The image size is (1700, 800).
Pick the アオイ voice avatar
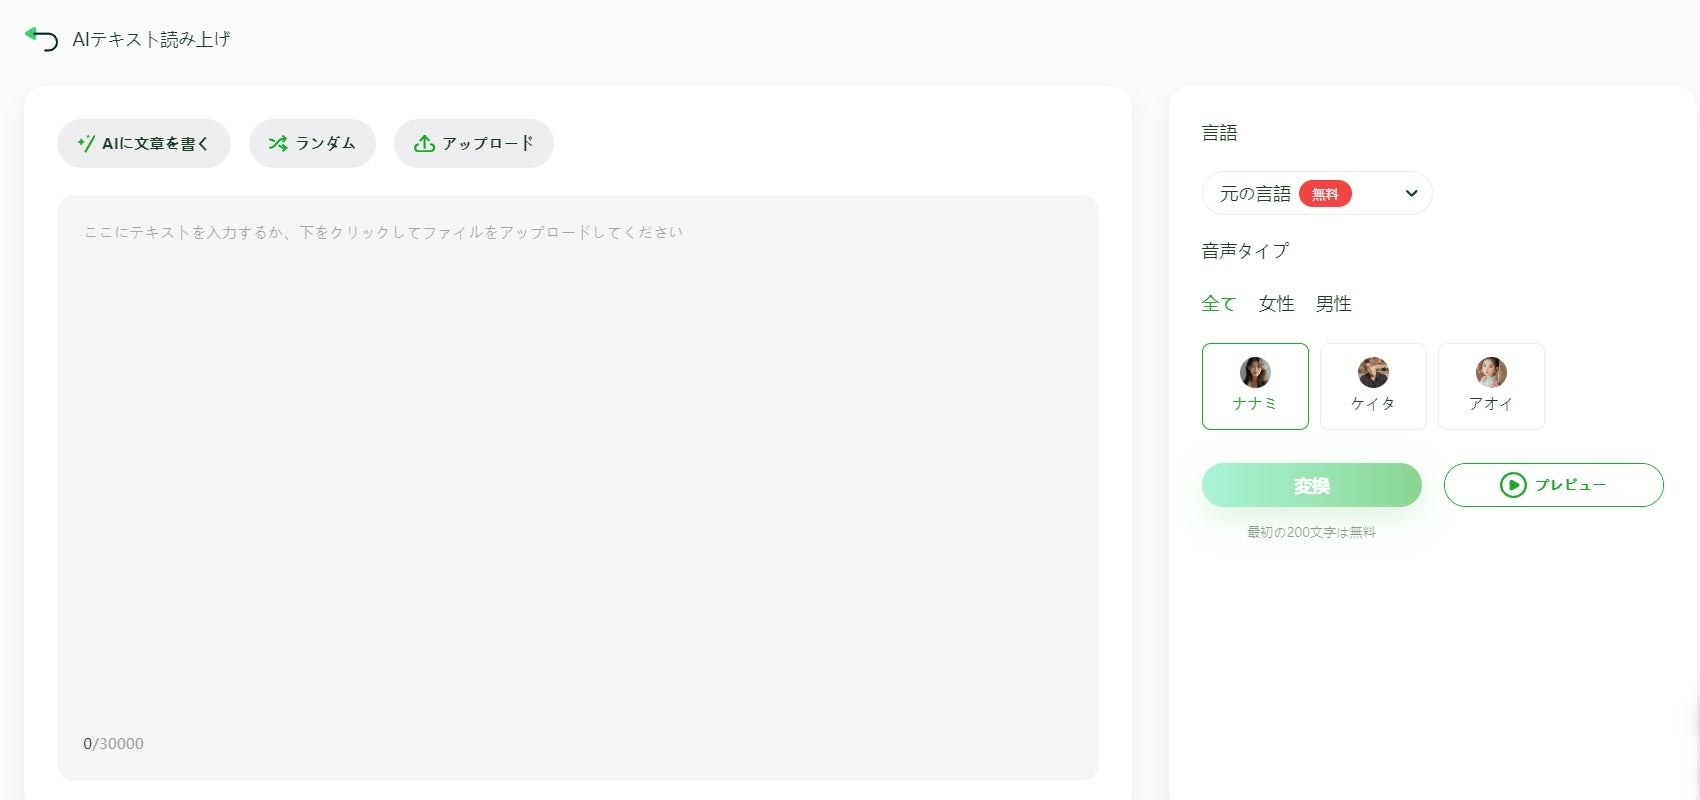tap(1491, 372)
